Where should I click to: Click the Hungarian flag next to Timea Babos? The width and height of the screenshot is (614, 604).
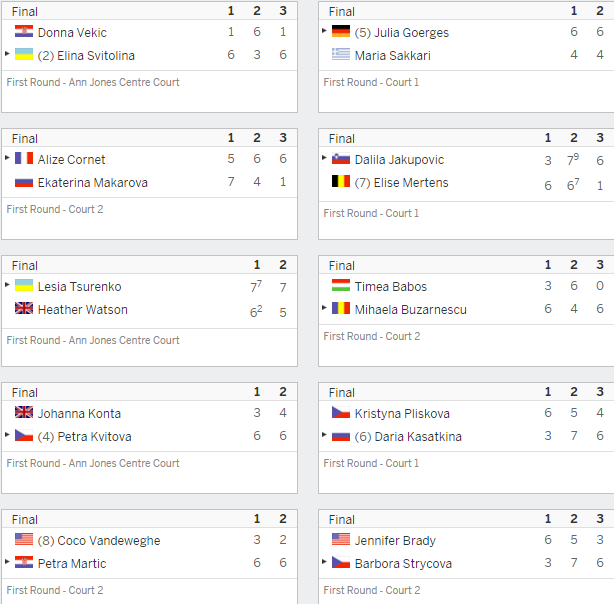click(x=341, y=285)
